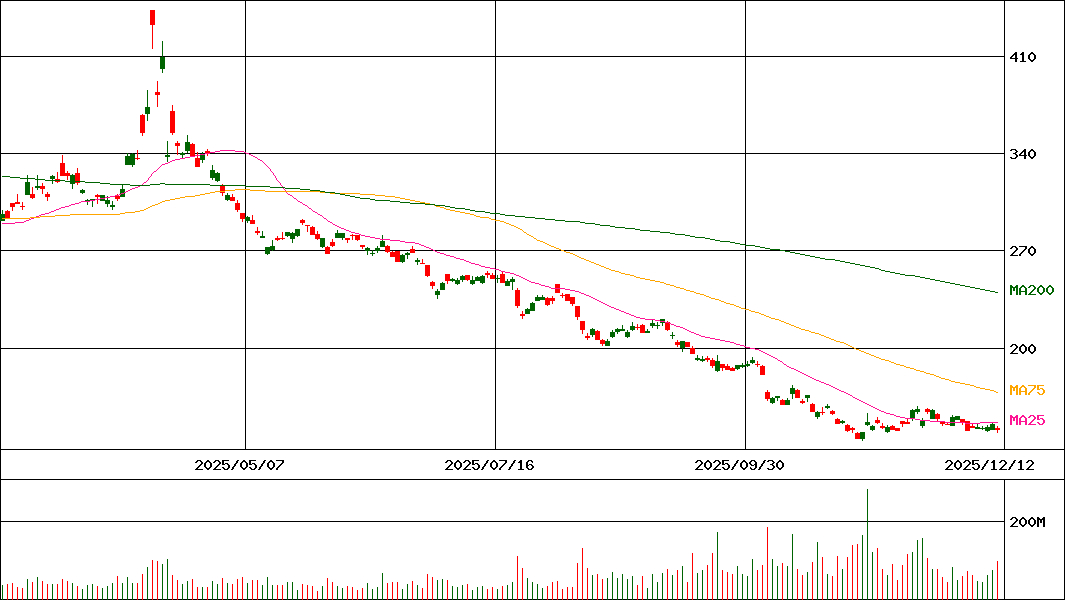
Task: Select the last candlestick at far right
Action: pyautogui.click(x=997, y=428)
